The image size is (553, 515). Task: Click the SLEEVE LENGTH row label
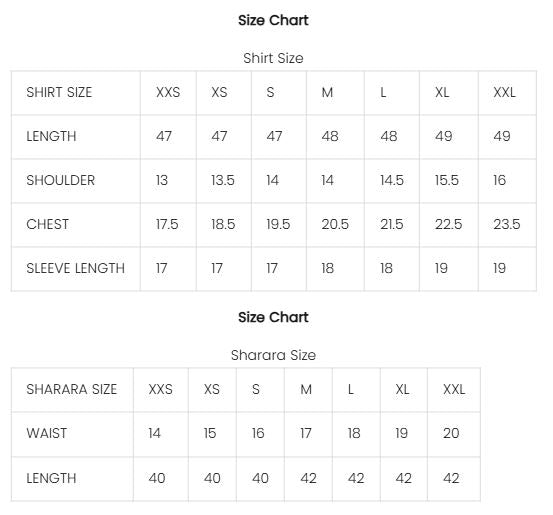click(75, 268)
